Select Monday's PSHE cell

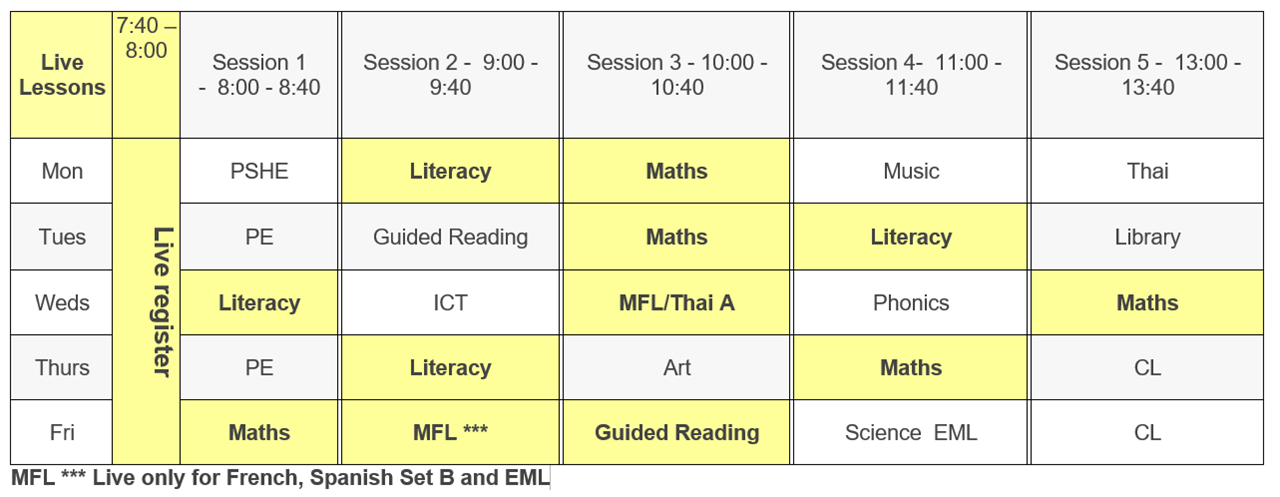click(259, 171)
